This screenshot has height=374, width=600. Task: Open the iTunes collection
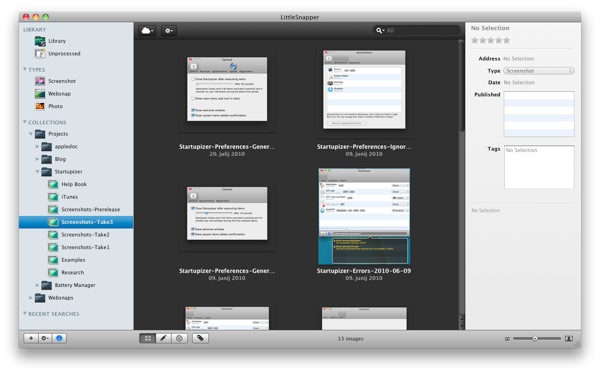tap(69, 197)
